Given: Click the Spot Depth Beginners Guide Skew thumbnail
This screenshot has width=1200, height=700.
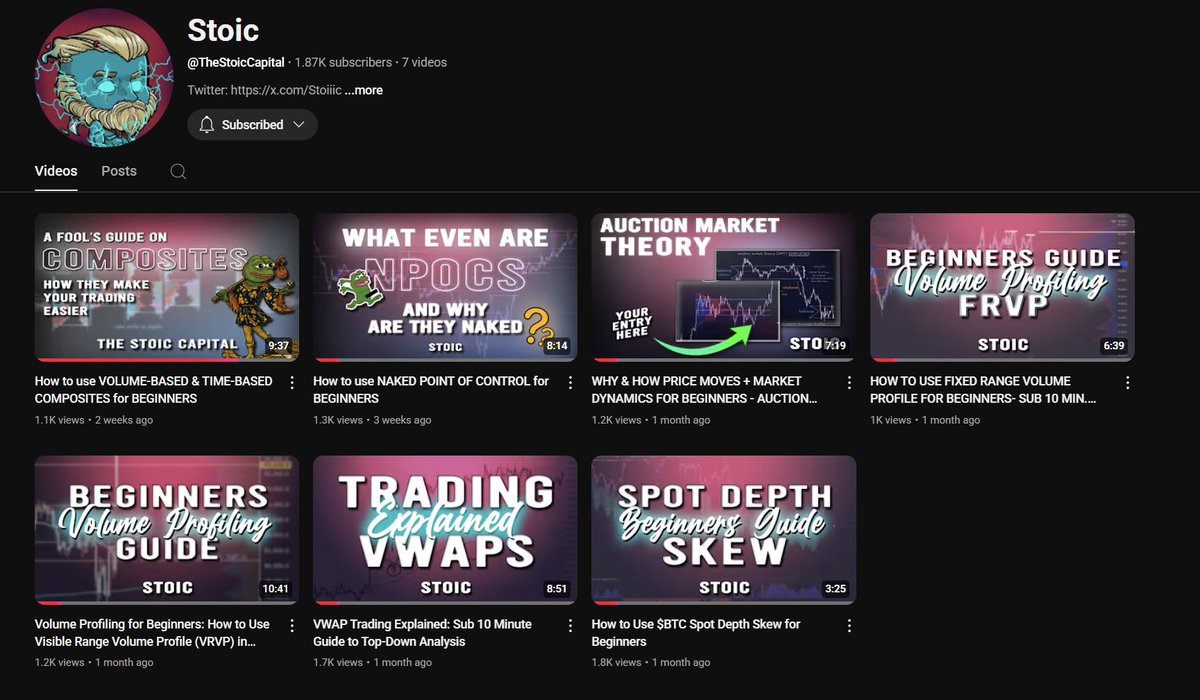Looking at the screenshot, I should 724,530.
